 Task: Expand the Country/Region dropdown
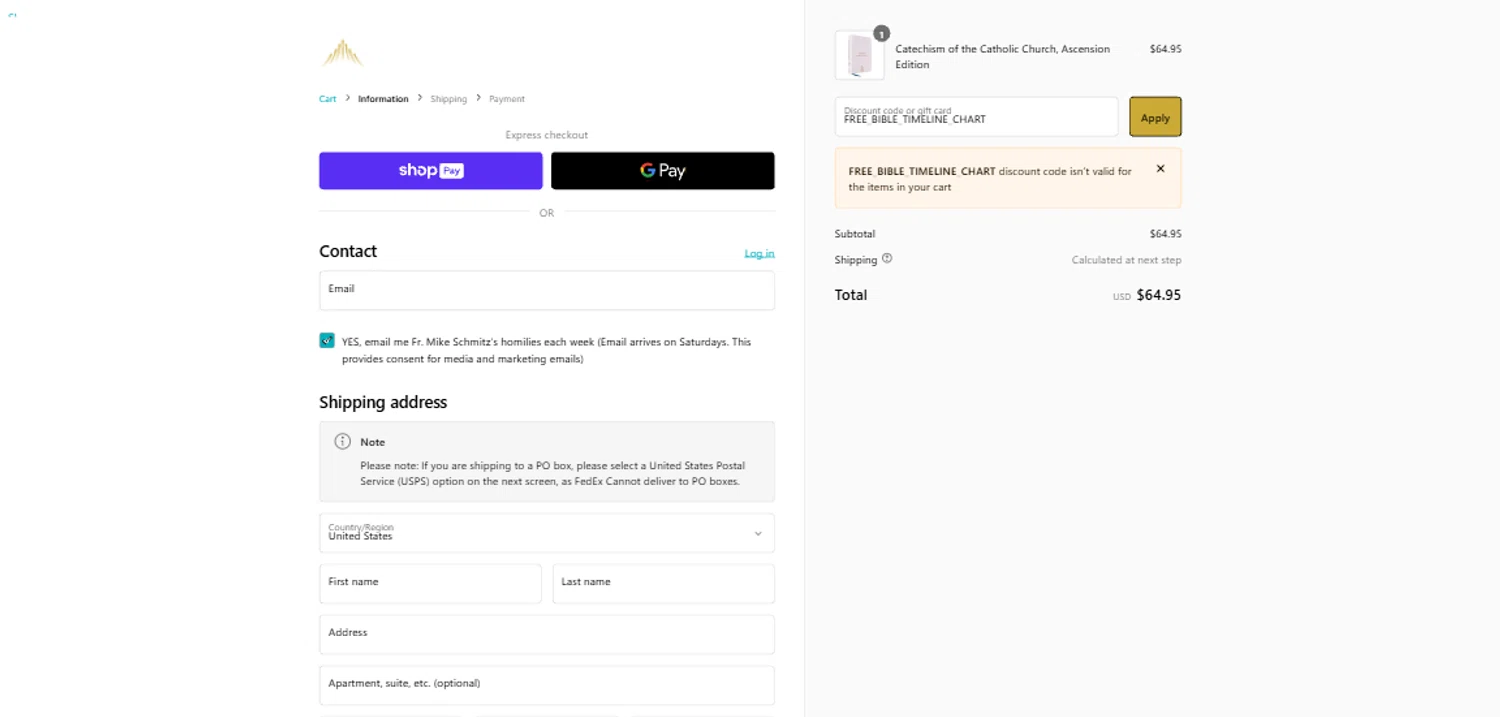click(546, 533)
